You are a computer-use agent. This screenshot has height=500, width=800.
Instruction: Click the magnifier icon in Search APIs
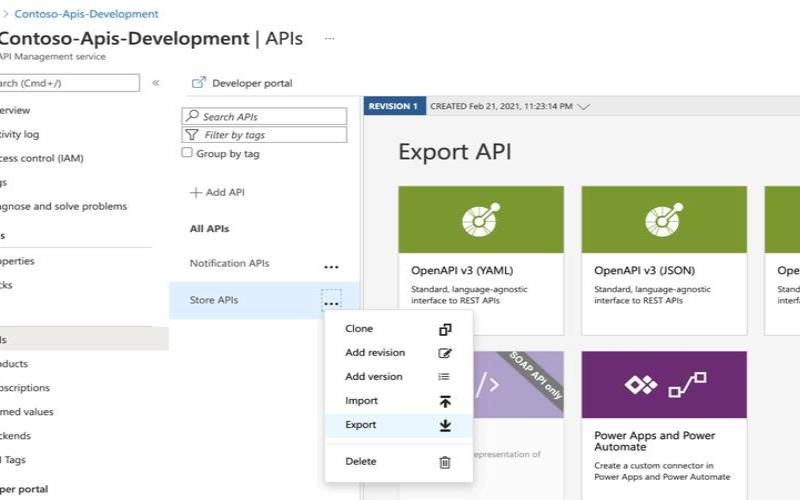click(192, 115)
